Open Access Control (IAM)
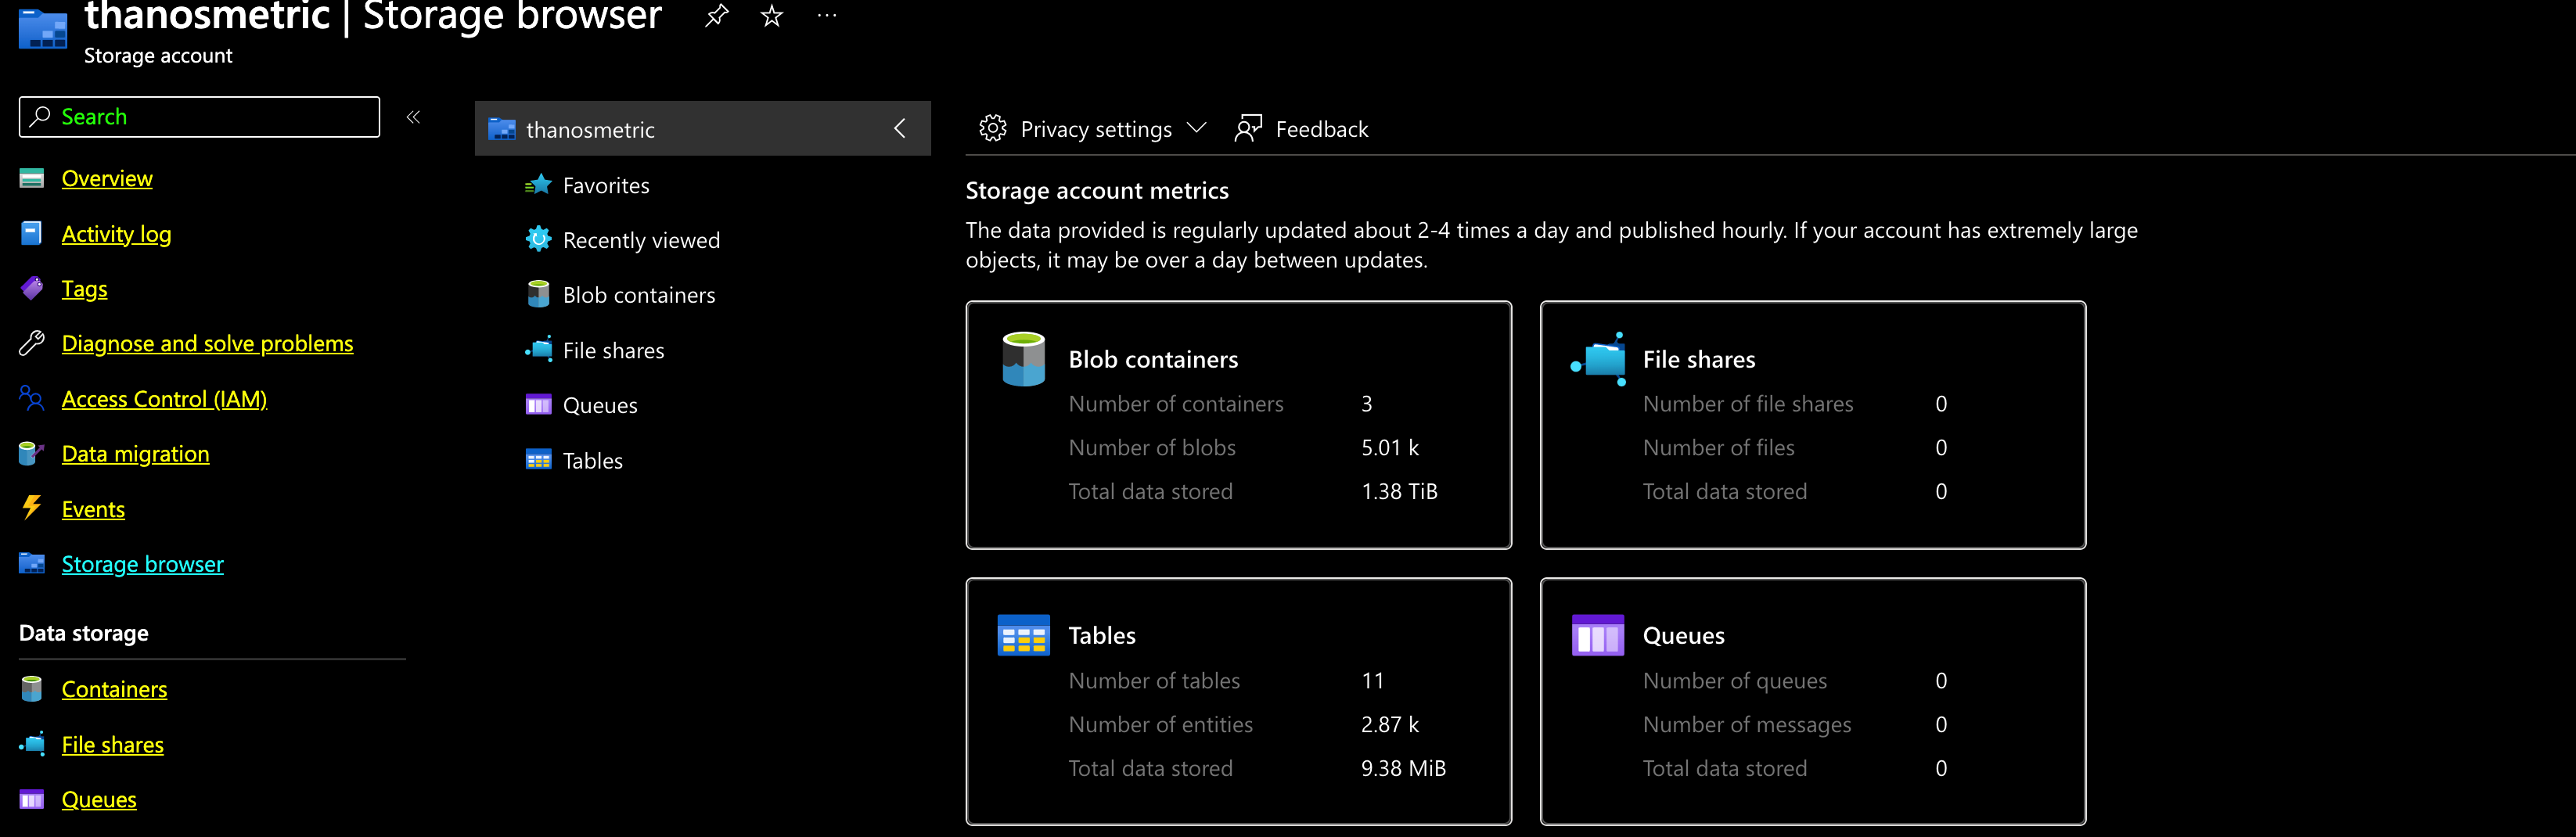This screenshot has width=2576, height=837. (x=164, y=398)
